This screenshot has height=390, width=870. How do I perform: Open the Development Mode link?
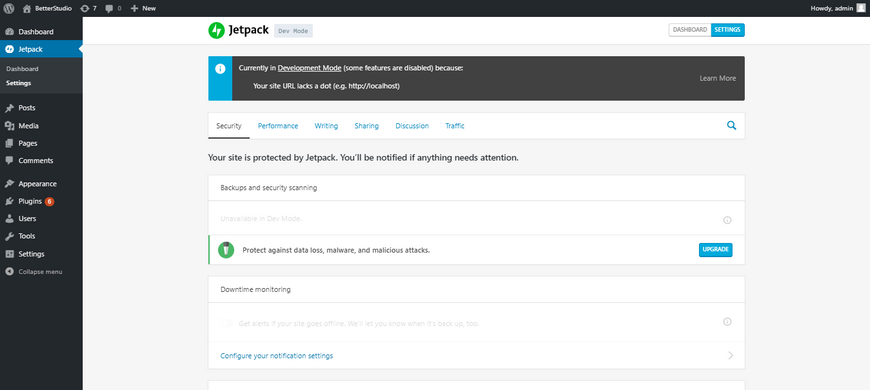pyautogui.click(x=310, y=68)
